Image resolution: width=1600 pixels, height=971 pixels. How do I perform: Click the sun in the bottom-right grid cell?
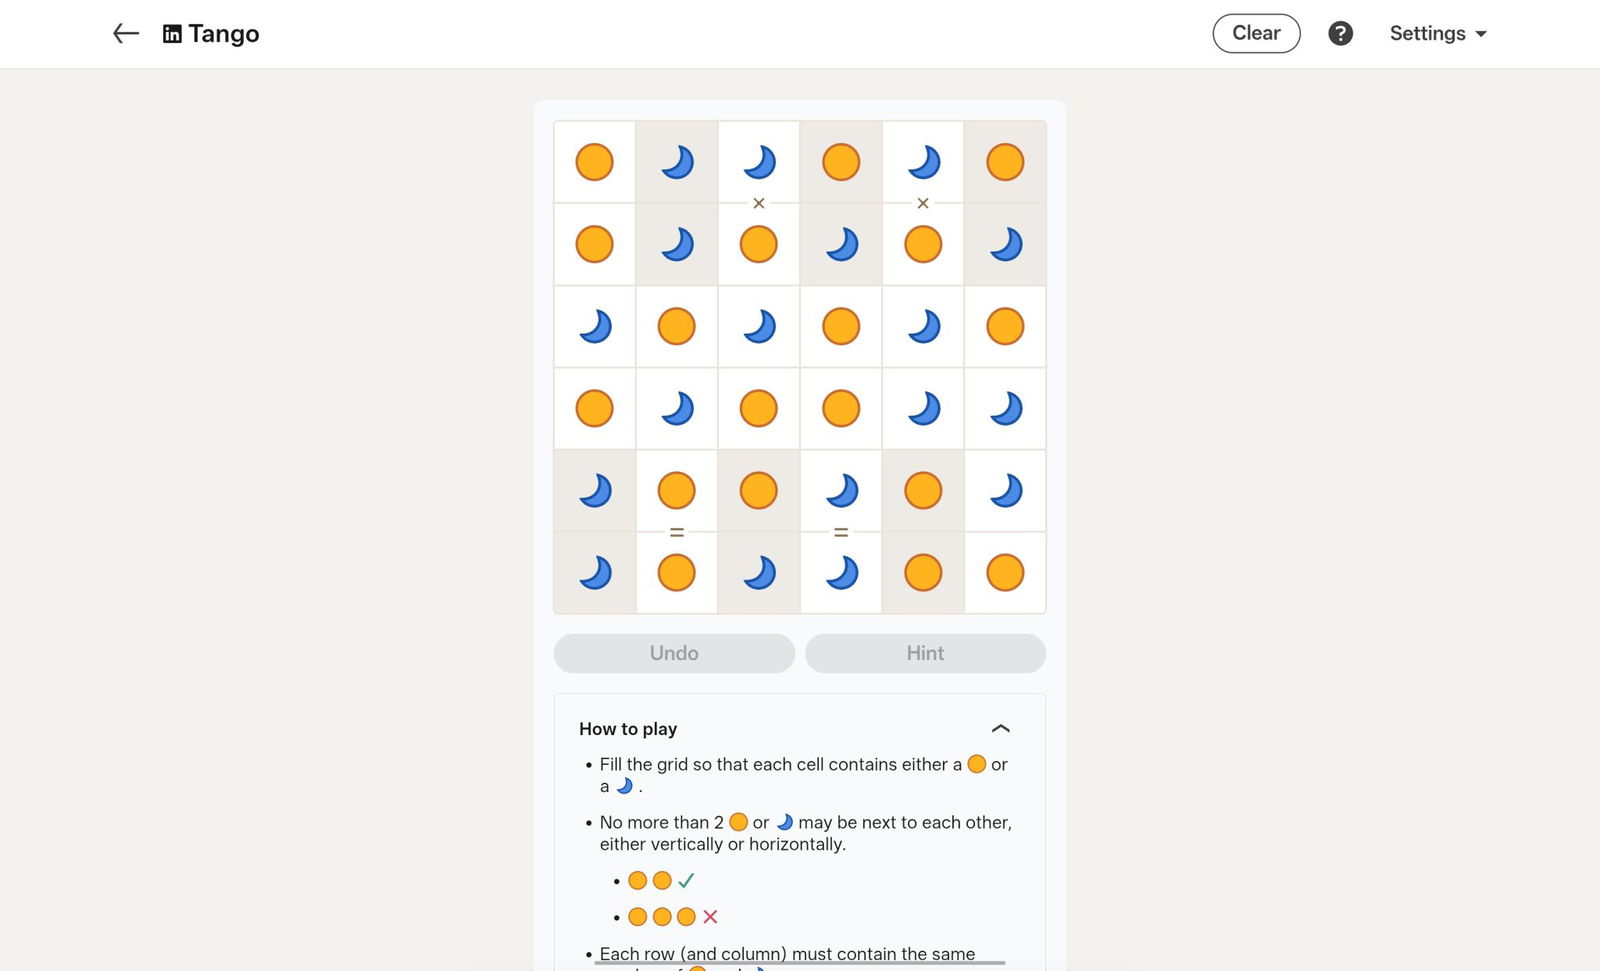[1005, 573]
